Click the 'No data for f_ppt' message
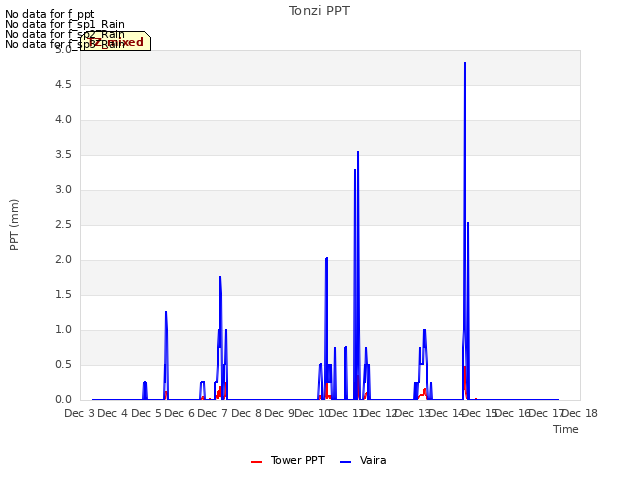 [x=50, y=14]
